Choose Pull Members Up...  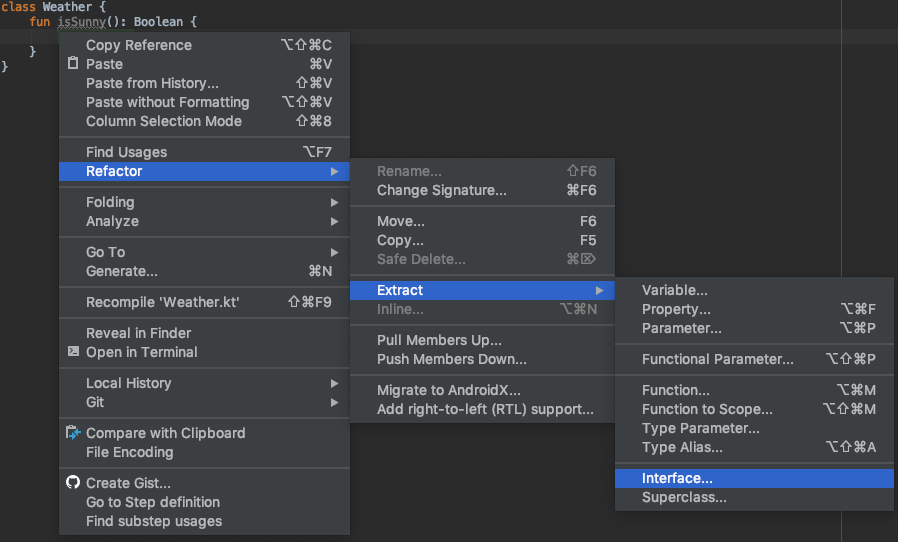pos(439,340)
